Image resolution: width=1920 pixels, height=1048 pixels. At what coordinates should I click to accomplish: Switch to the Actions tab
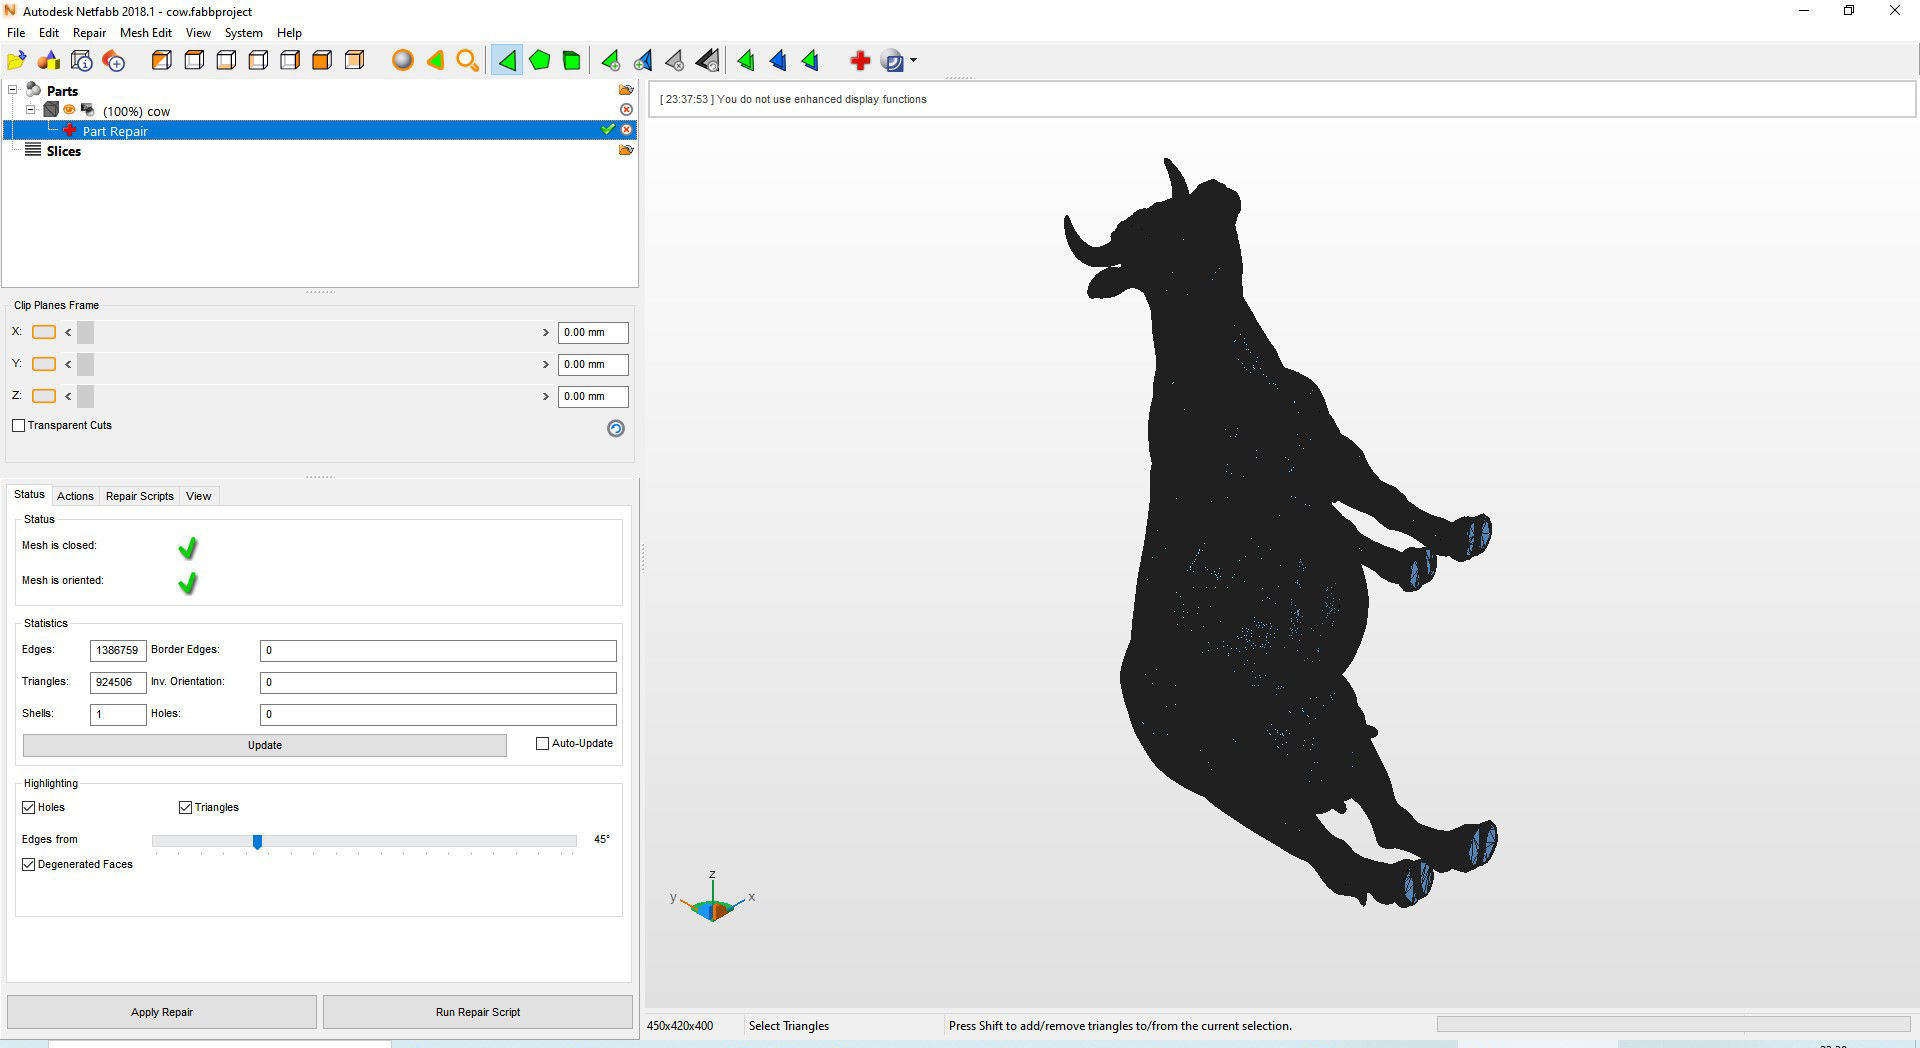point(75,496)
